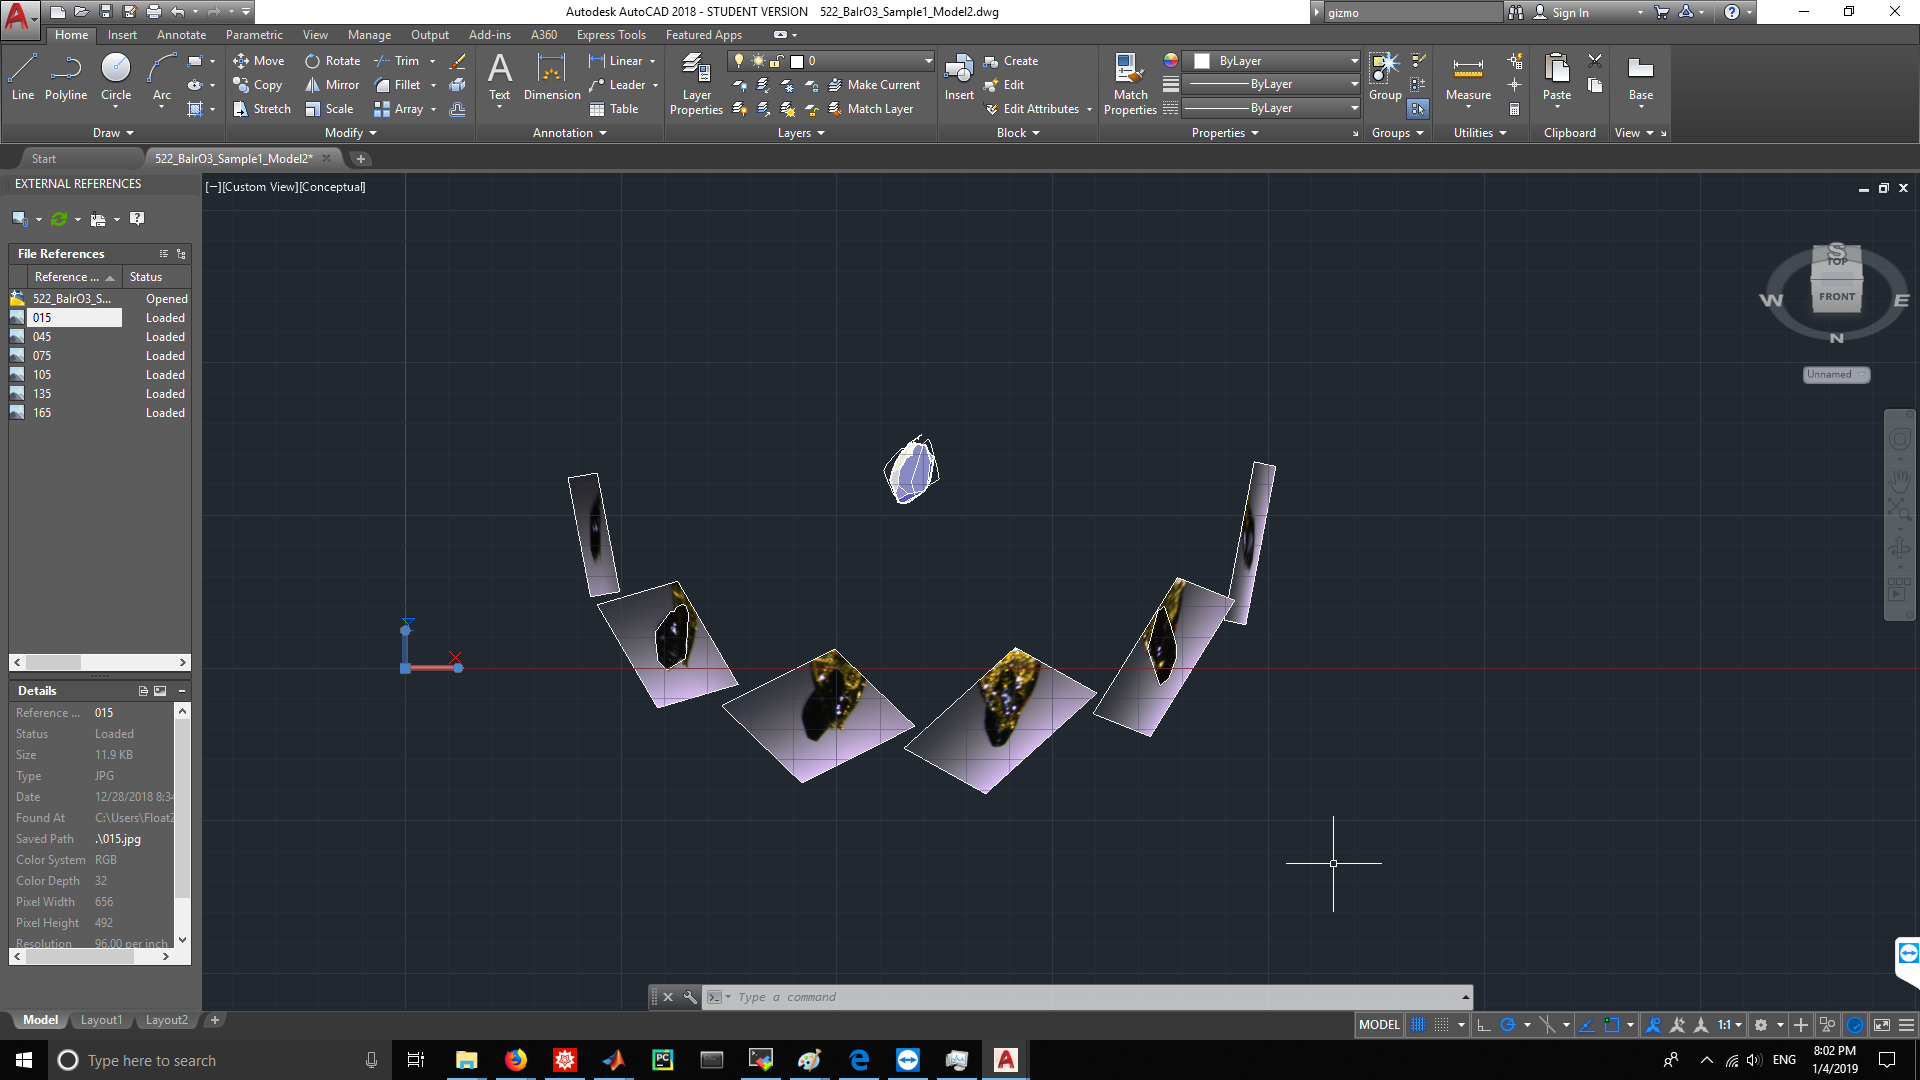1920x1080 pixels.
Task: Click the Home ribbon tab
Action: [x=71, y=34]
